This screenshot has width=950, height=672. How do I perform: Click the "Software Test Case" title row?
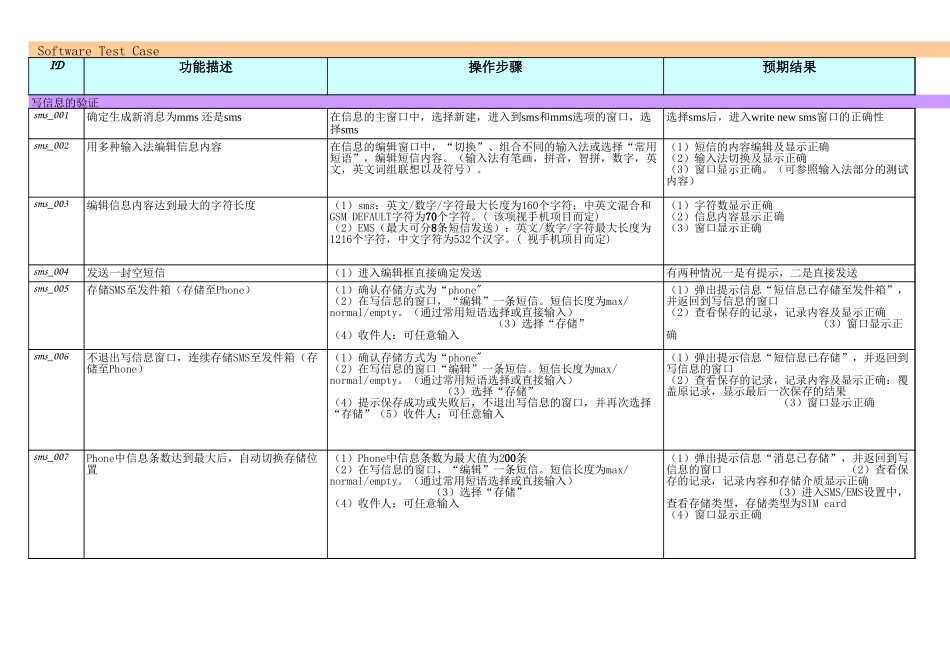click(98, 50)
